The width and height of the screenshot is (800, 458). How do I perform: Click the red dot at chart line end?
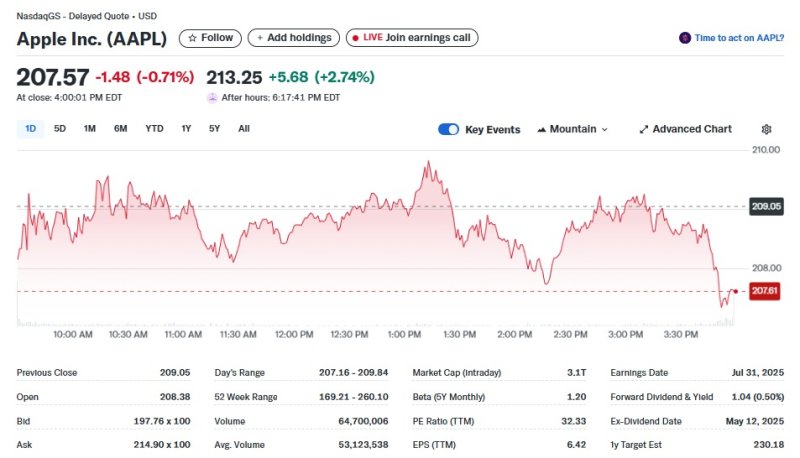pos(735,292)
